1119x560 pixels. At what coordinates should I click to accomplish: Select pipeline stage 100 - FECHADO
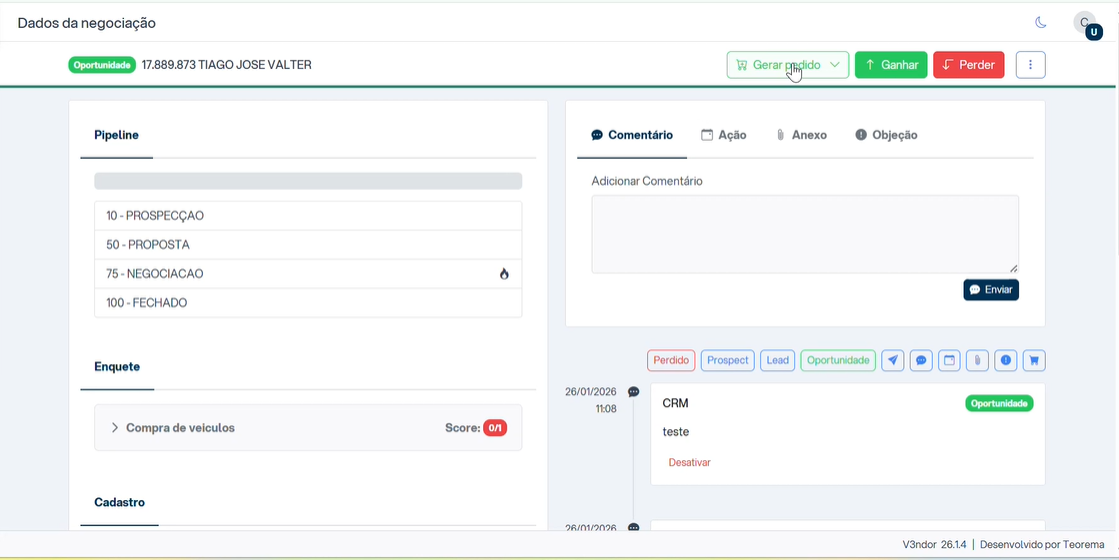point(308,303)
